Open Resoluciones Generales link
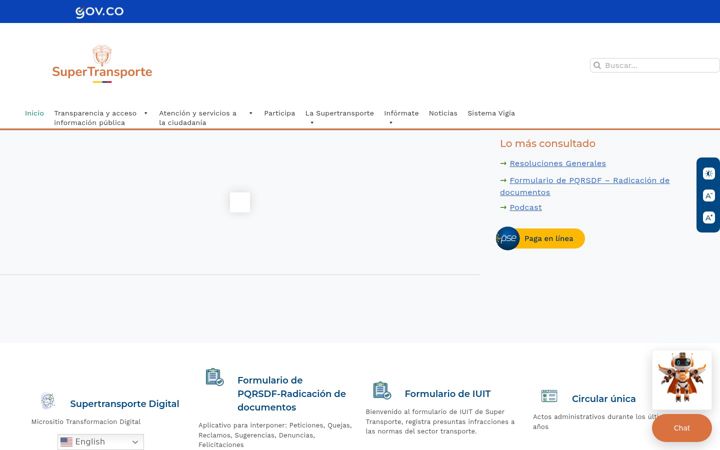 tap(557, 163)
